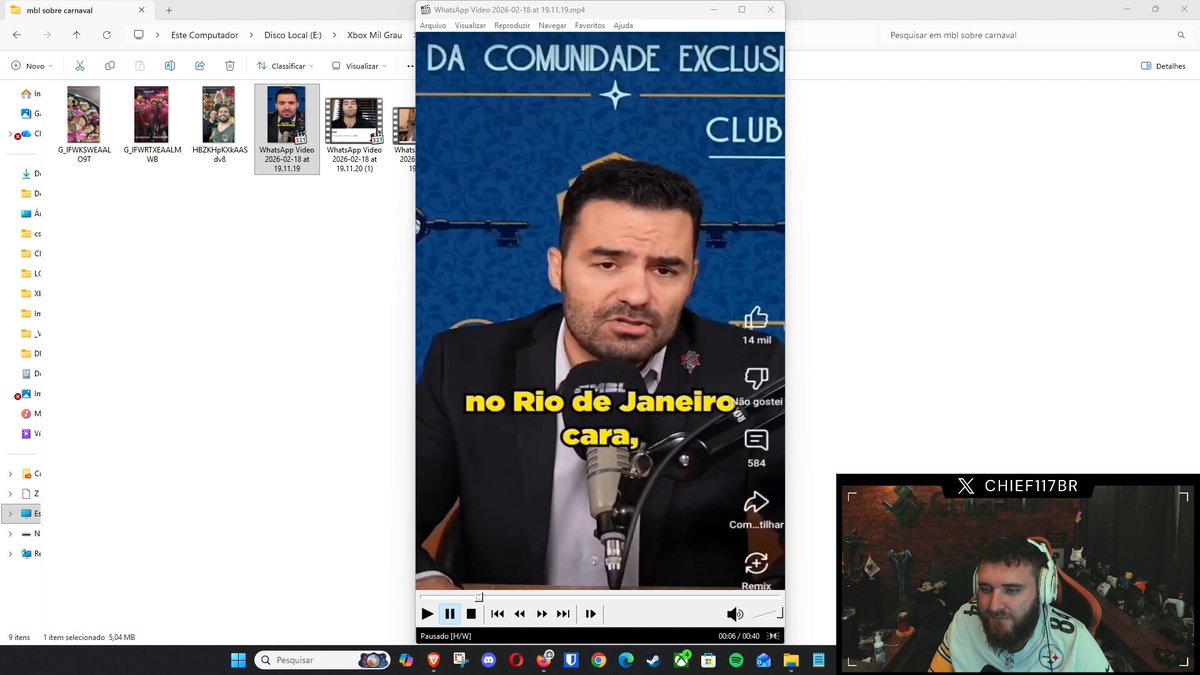This screenshot has height=675, width=1200.
Task: Open Bitwarden from the taskbar
Action: click(x=571, y=660)
